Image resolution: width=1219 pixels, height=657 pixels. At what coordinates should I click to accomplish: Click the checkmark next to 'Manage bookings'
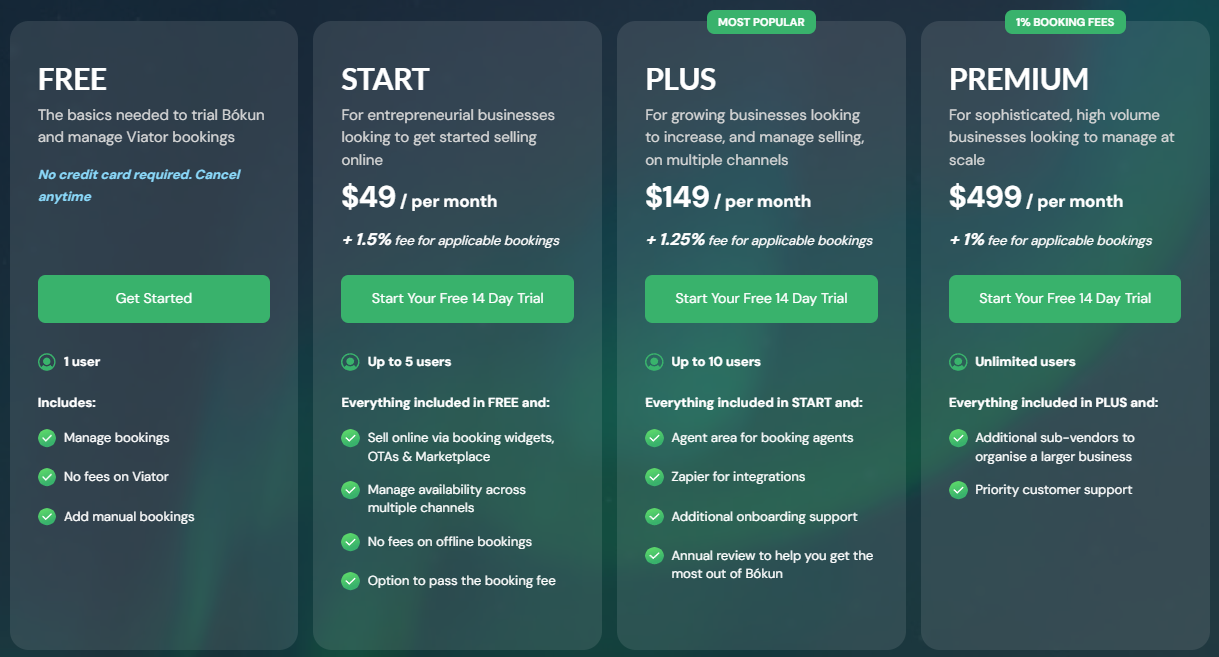47,438
